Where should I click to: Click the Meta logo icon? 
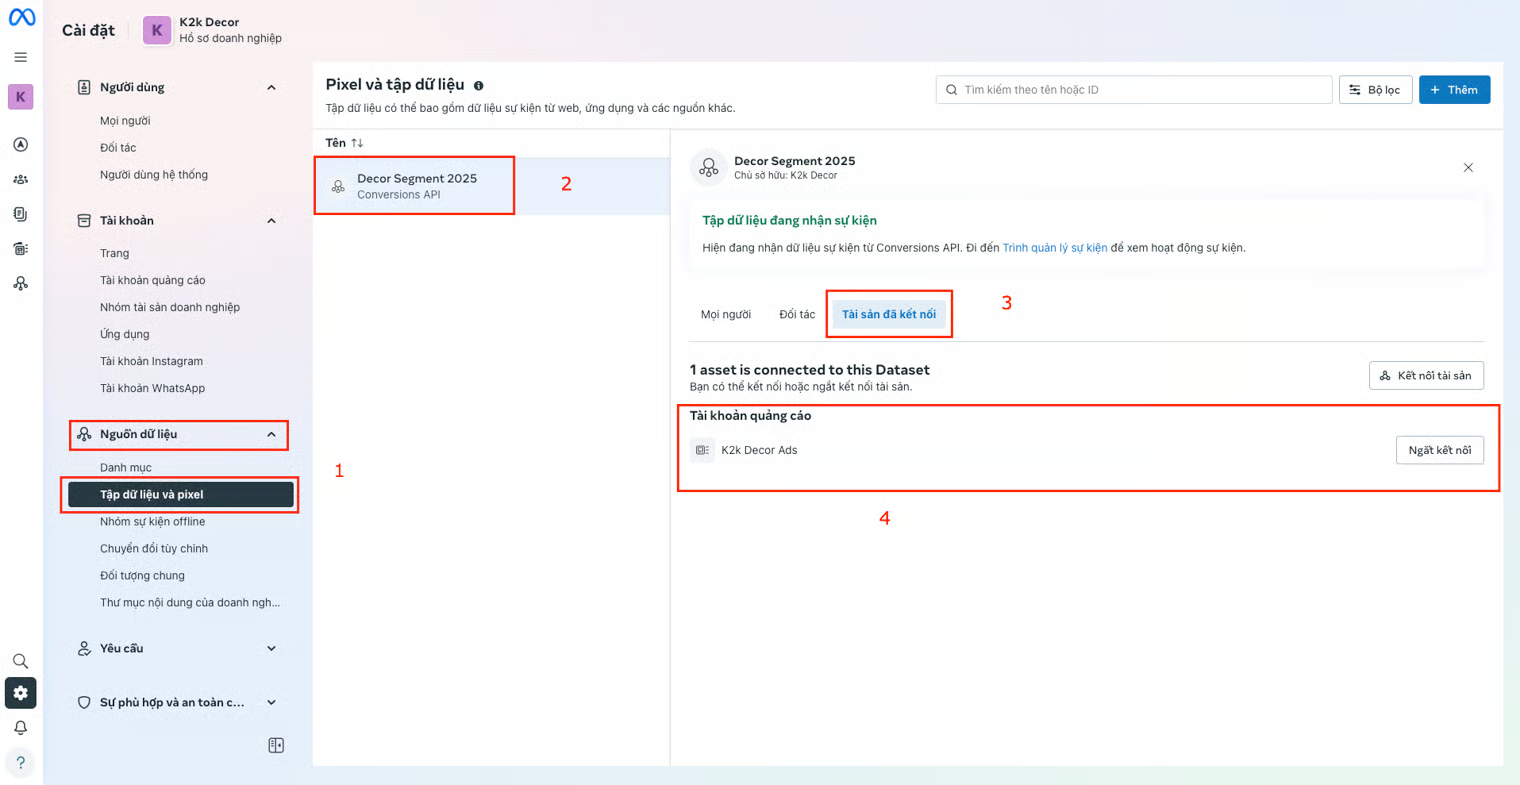coord(22,18)
